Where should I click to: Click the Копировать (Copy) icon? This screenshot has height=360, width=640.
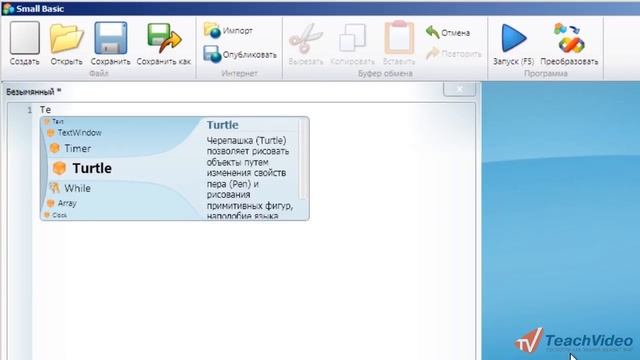(352, 38)
